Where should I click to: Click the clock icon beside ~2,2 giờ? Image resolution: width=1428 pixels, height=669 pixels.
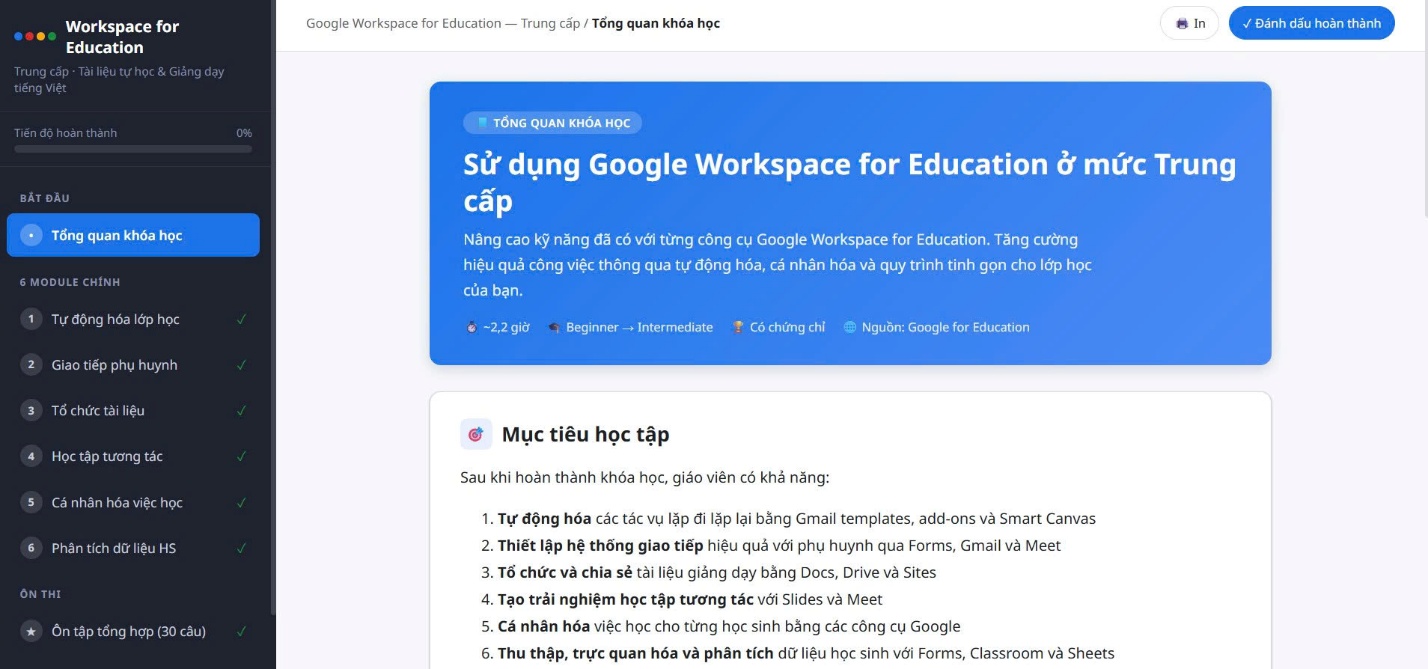(471, 327)
